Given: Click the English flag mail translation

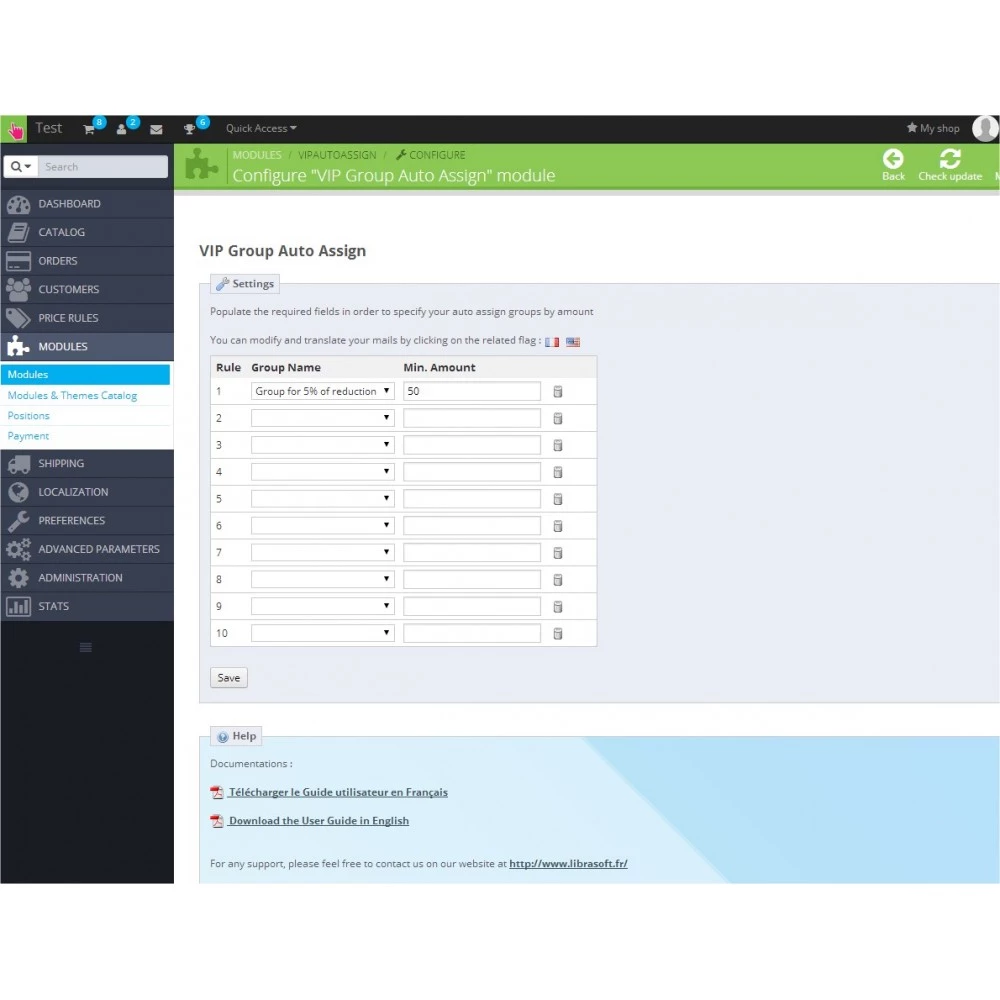Looking at the screenshot, I should [x=573, y=342].
